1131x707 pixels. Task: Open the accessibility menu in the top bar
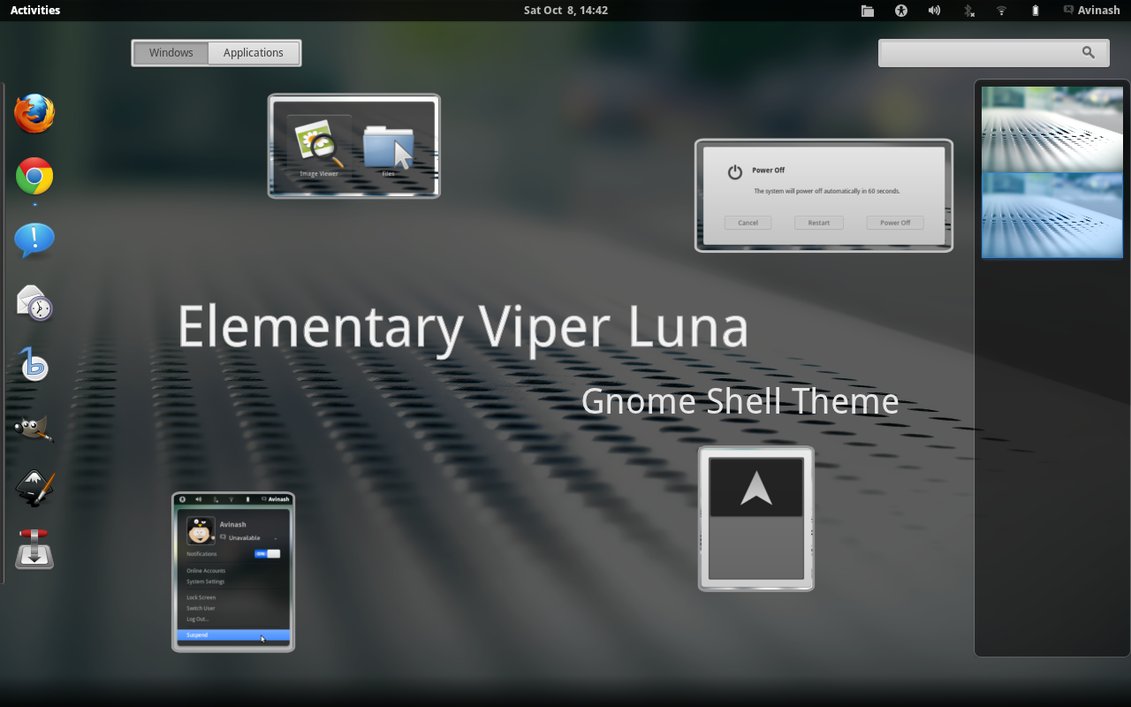coord(900,10)
